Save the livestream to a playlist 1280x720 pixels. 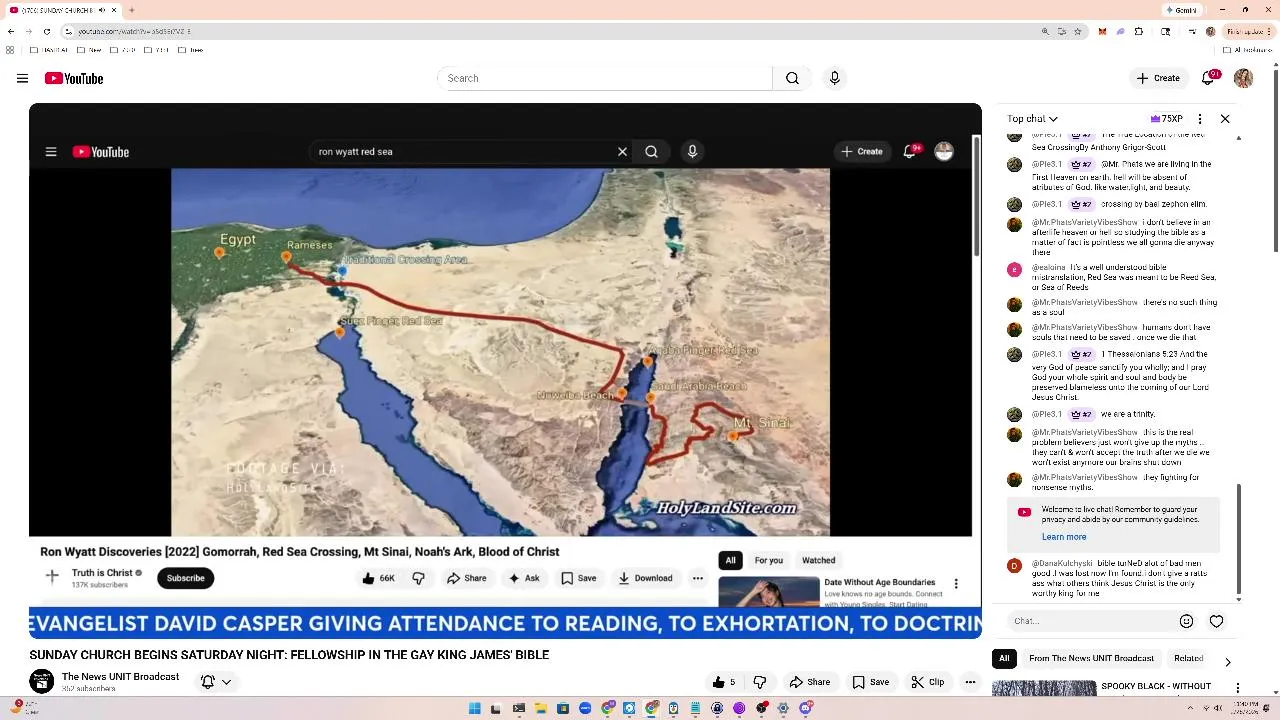pyautogui.click(x=870, y=682)
